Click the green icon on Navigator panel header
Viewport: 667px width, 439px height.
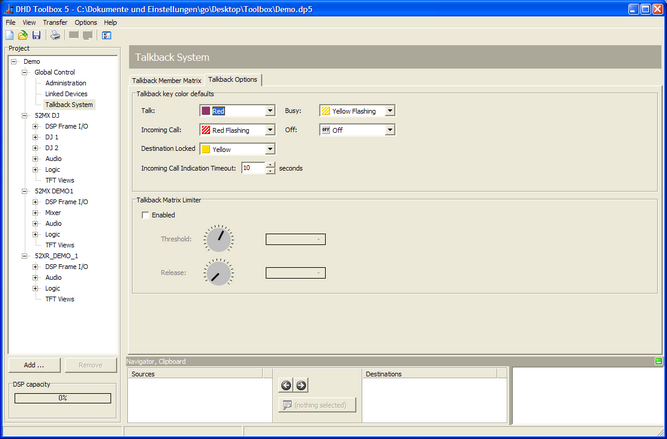[x=658, y=360]
